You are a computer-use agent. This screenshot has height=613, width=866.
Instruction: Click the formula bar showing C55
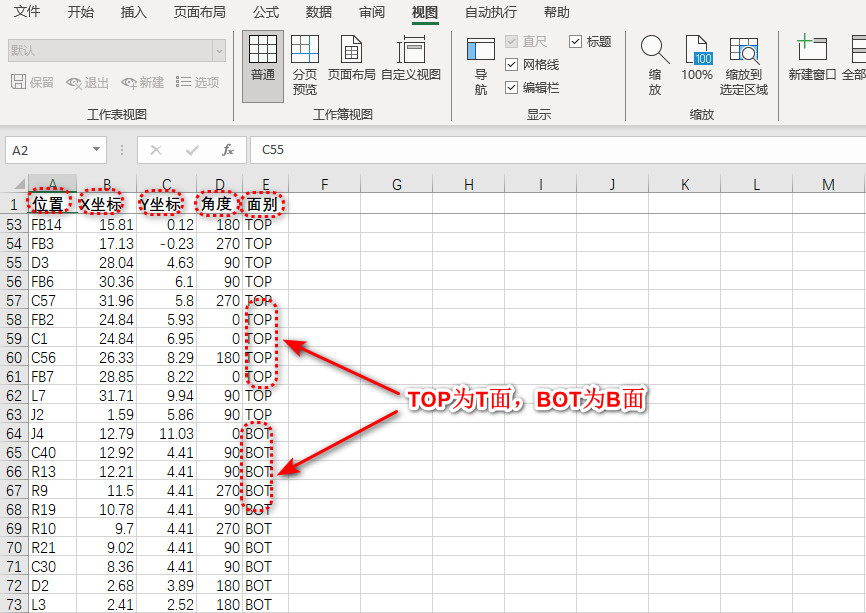point(550,150)
